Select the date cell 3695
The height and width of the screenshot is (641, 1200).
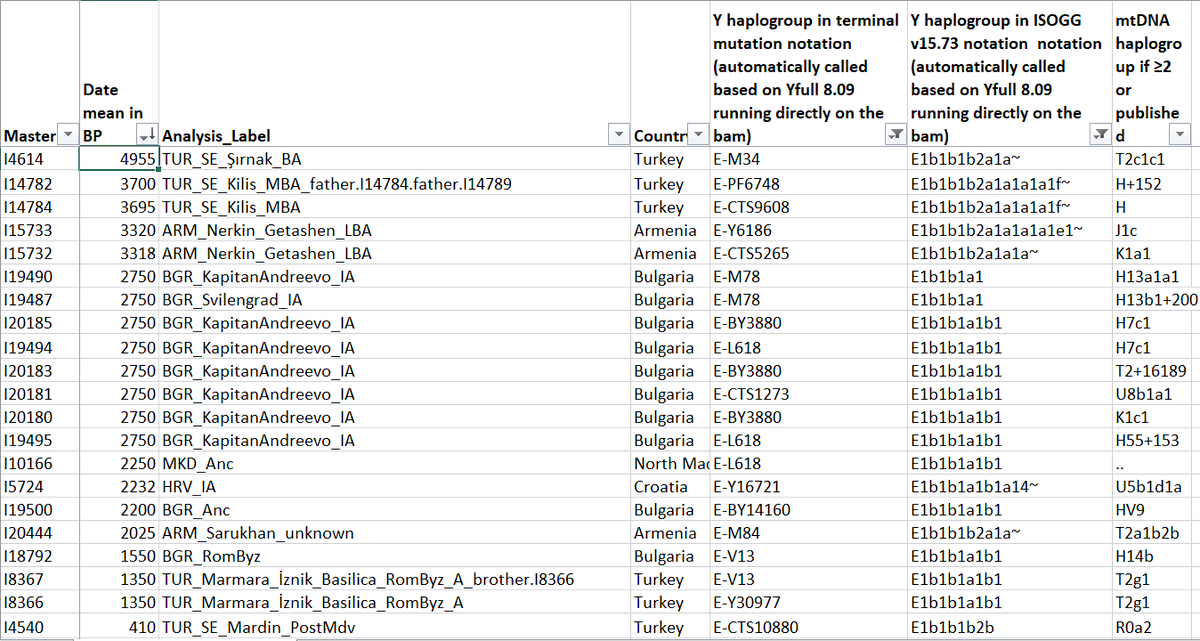click(x=119, y=207)
